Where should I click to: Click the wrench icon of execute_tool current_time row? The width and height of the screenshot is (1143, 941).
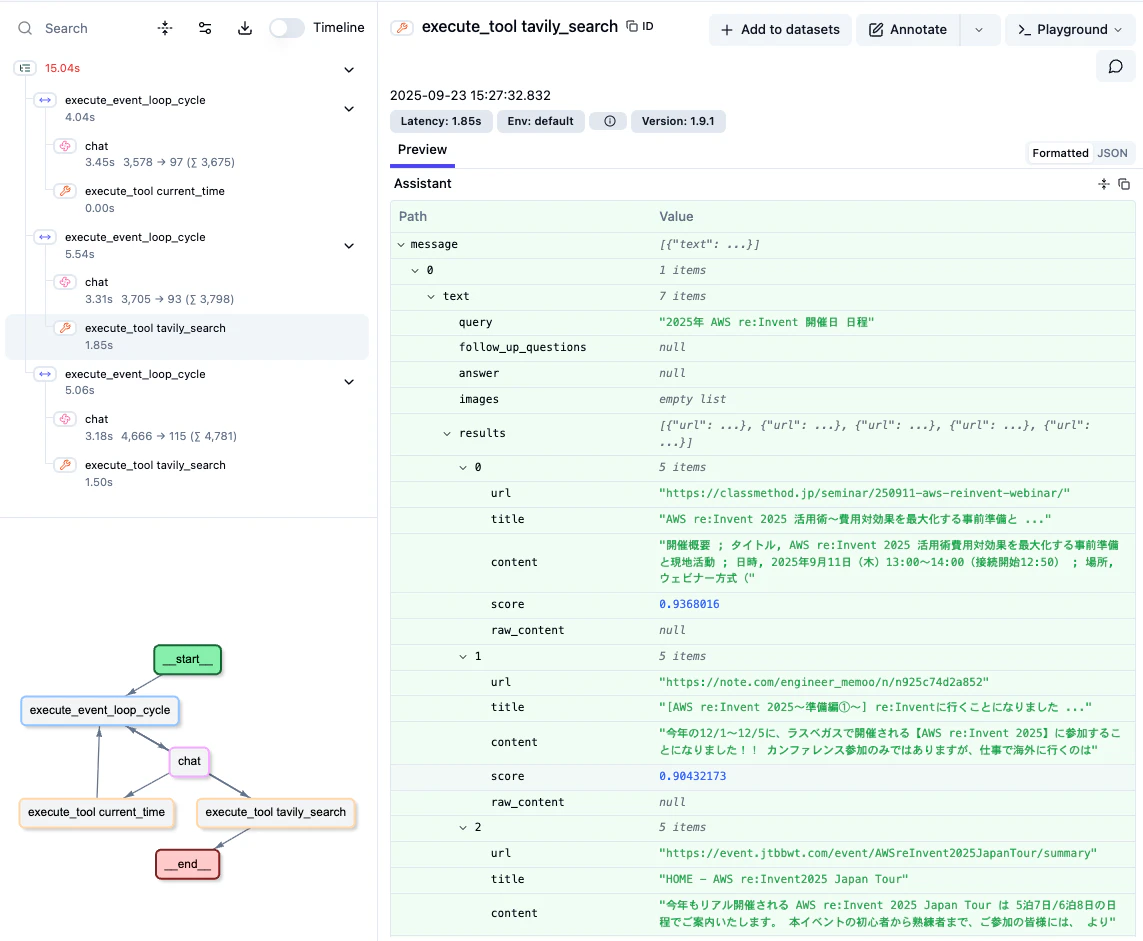click(x=65, y=192)
